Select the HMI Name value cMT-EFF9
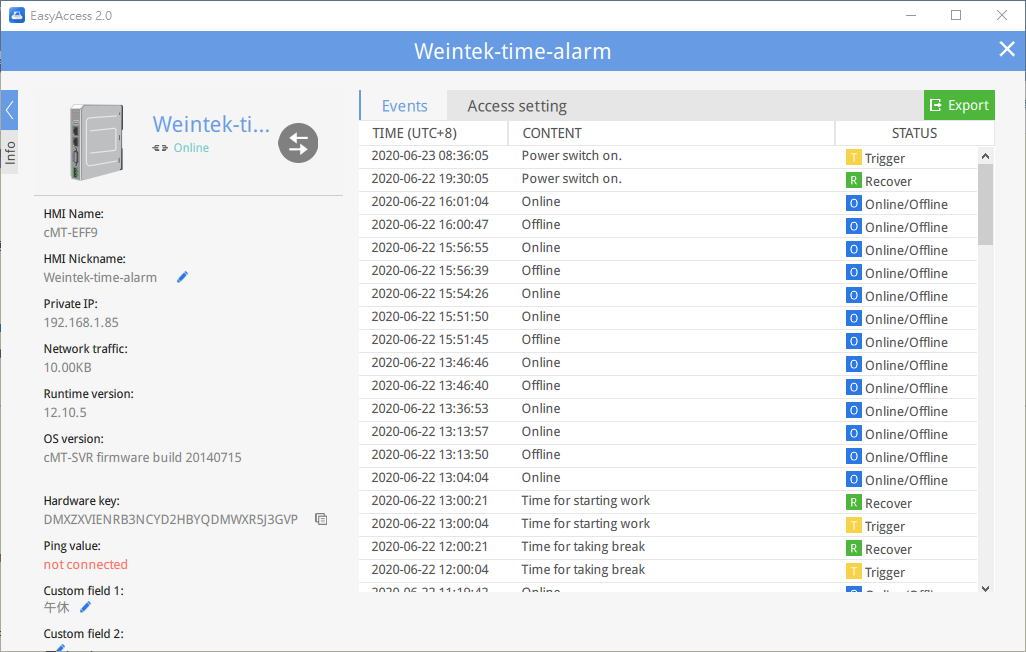This screenshot has height=652, width=1026. 71,232
